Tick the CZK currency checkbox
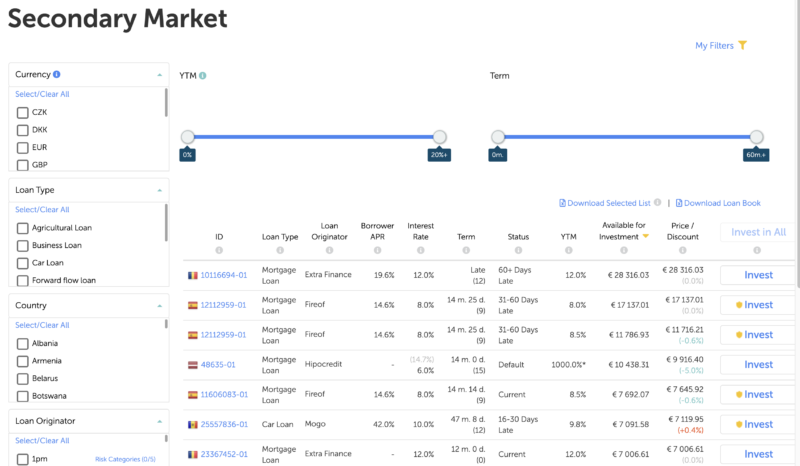Screen dimensions: 800x466 pos(22,113)
